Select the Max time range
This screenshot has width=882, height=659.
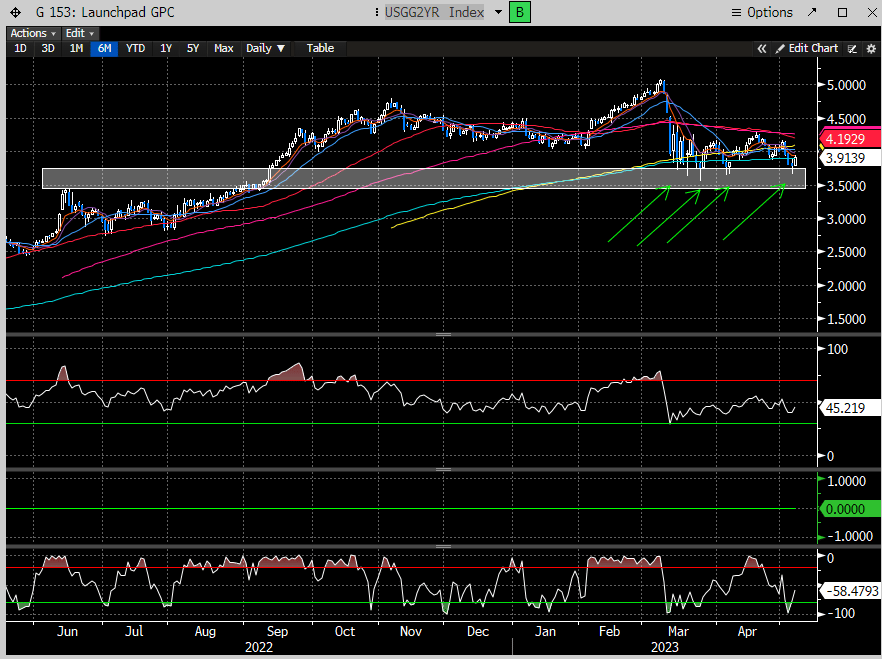point(224,48)
